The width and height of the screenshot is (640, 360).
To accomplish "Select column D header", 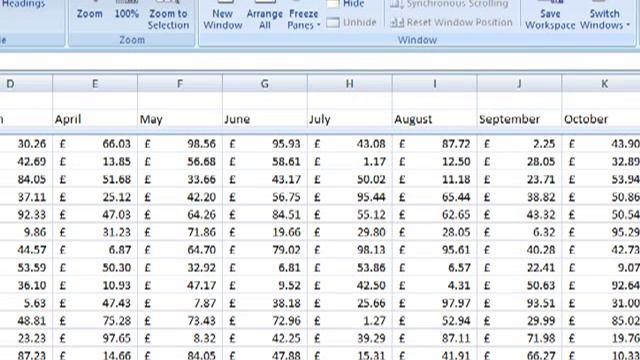I will (26, 84).
